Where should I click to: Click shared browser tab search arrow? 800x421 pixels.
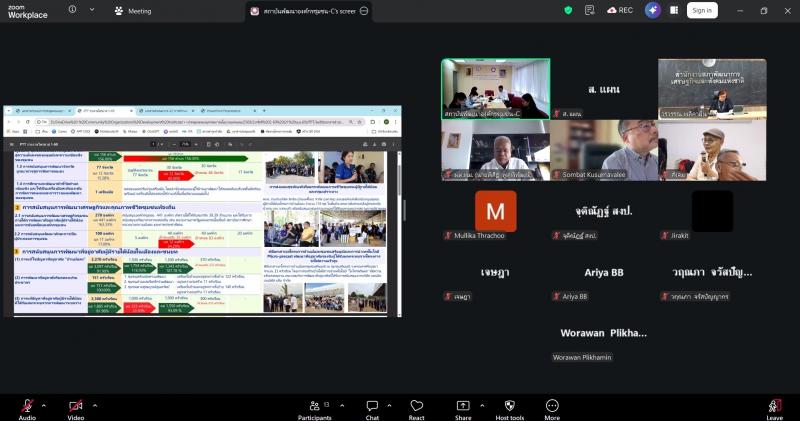pyautogui.click(x=9, y=111)
